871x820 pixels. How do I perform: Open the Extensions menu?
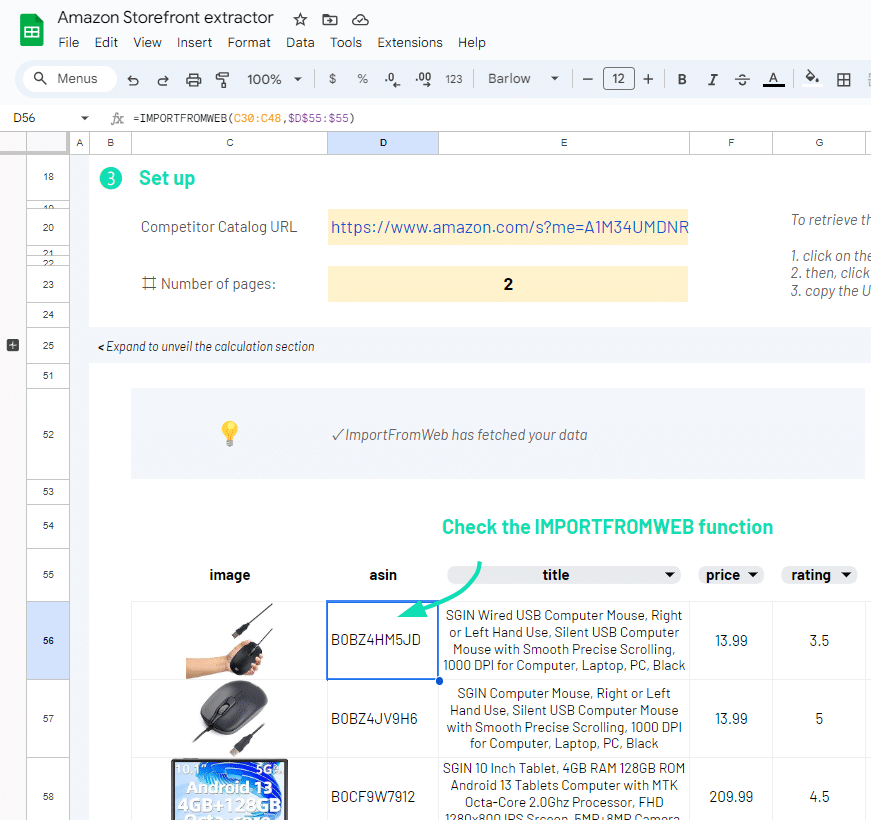(409, 42)
